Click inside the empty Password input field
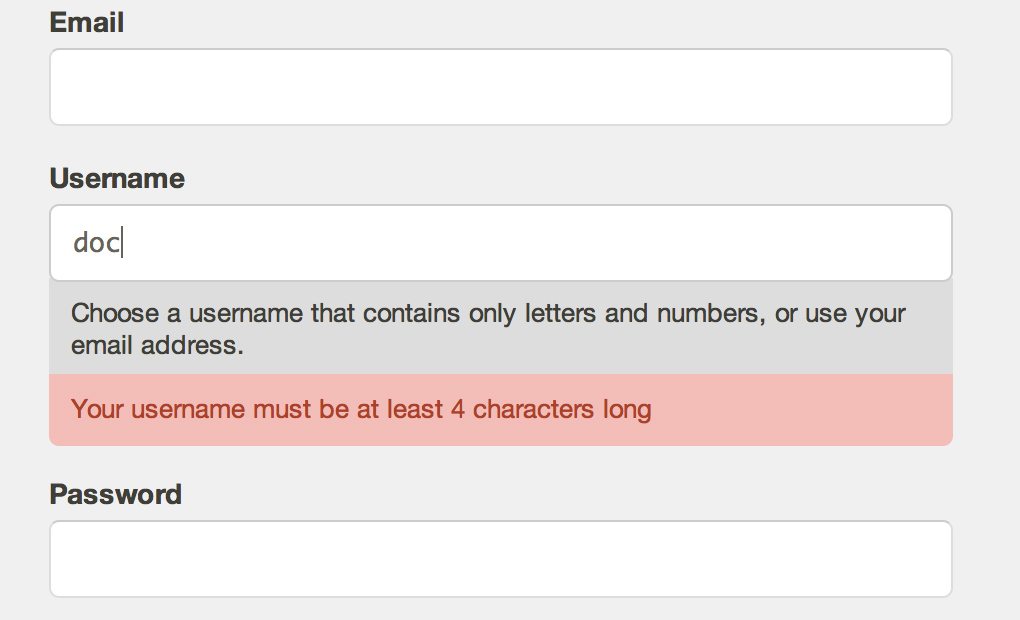 click(x=501, y=559)
